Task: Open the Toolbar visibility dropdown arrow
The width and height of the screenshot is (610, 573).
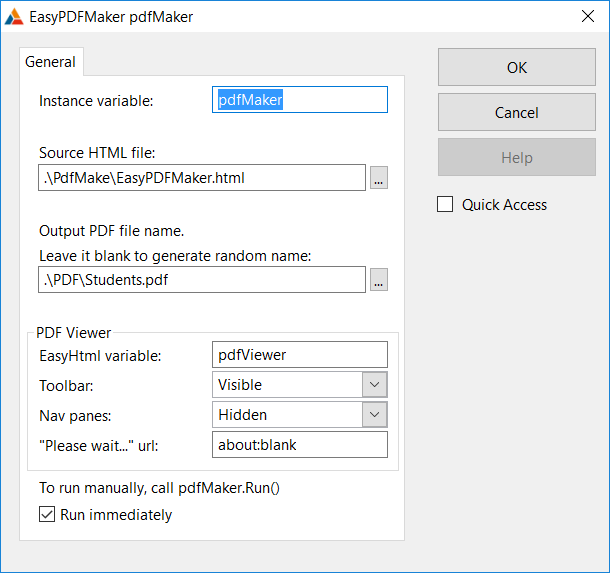Action: [375, 385]
